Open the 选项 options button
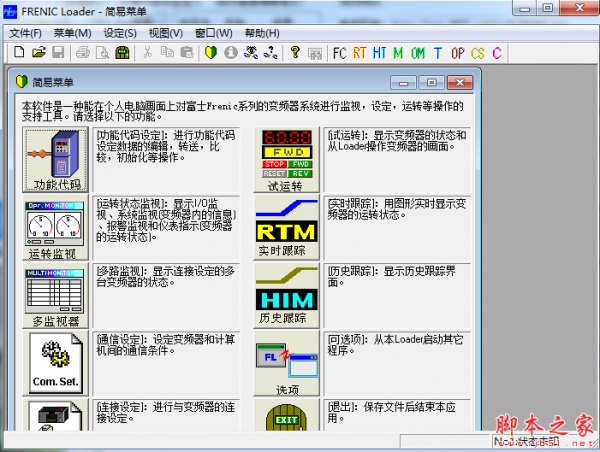The height and width of the screenshot is (452, 600). 287,363
